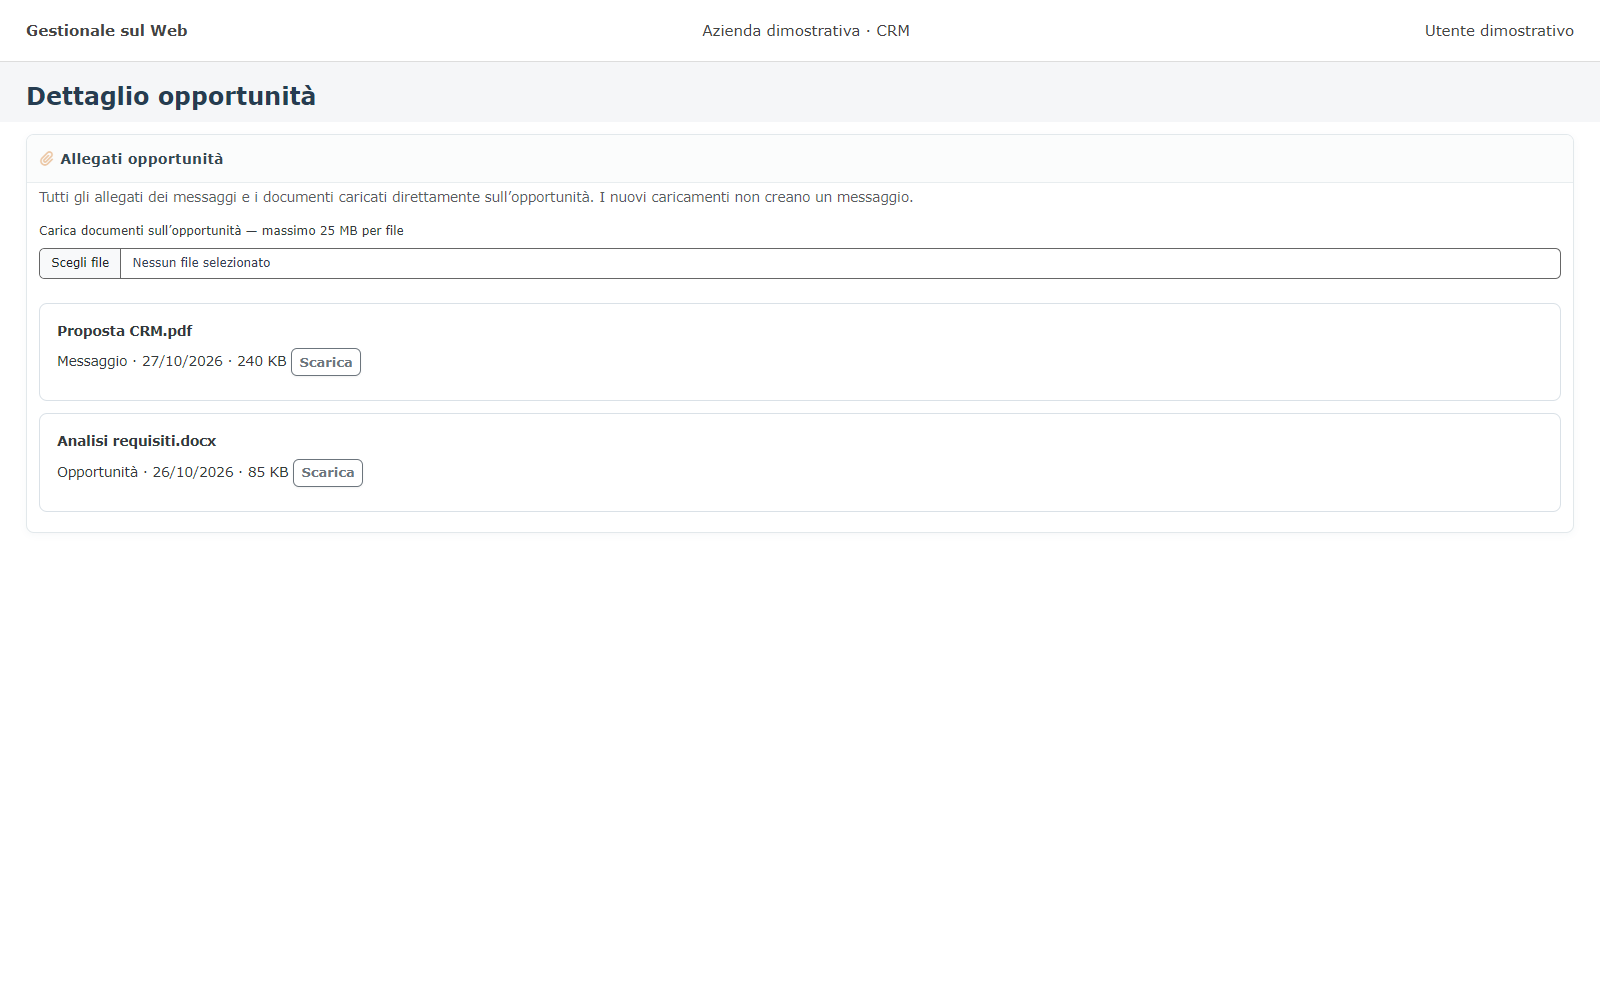Image resolution: width=1600 pixels, height=1000 pixels.
Task: Click Azienda dimostrativa · CRM header text
Action: click(806, 31)
